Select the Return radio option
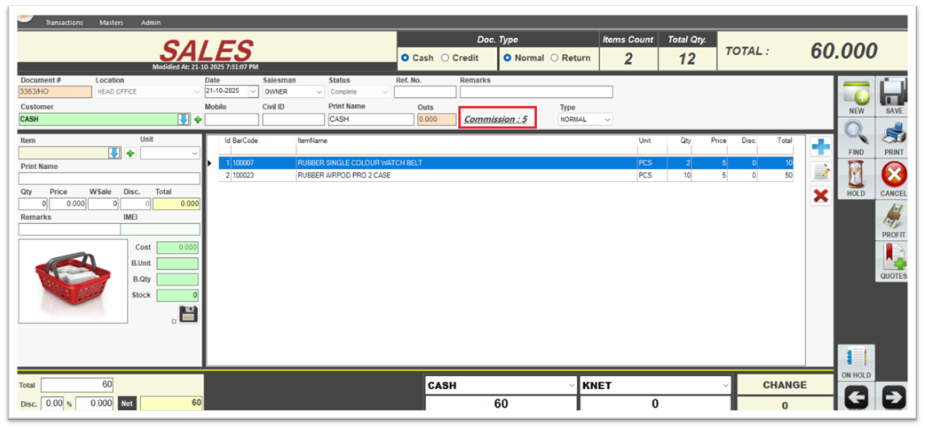 (555, 58)
